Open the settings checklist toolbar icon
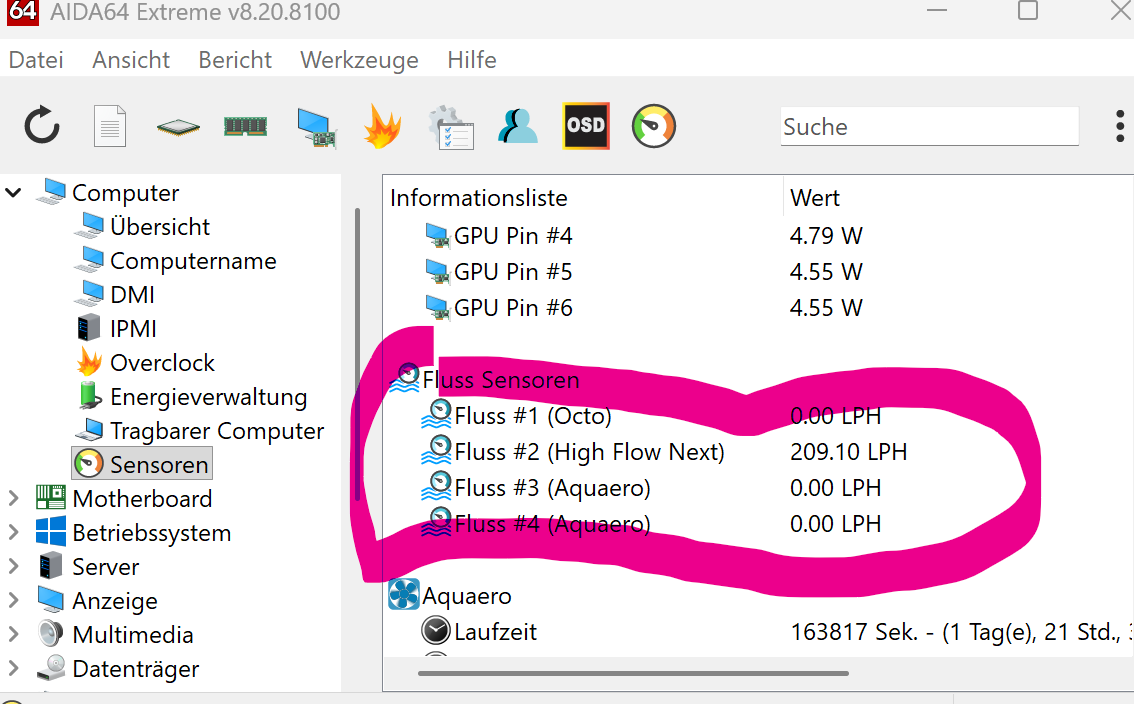 450,127
